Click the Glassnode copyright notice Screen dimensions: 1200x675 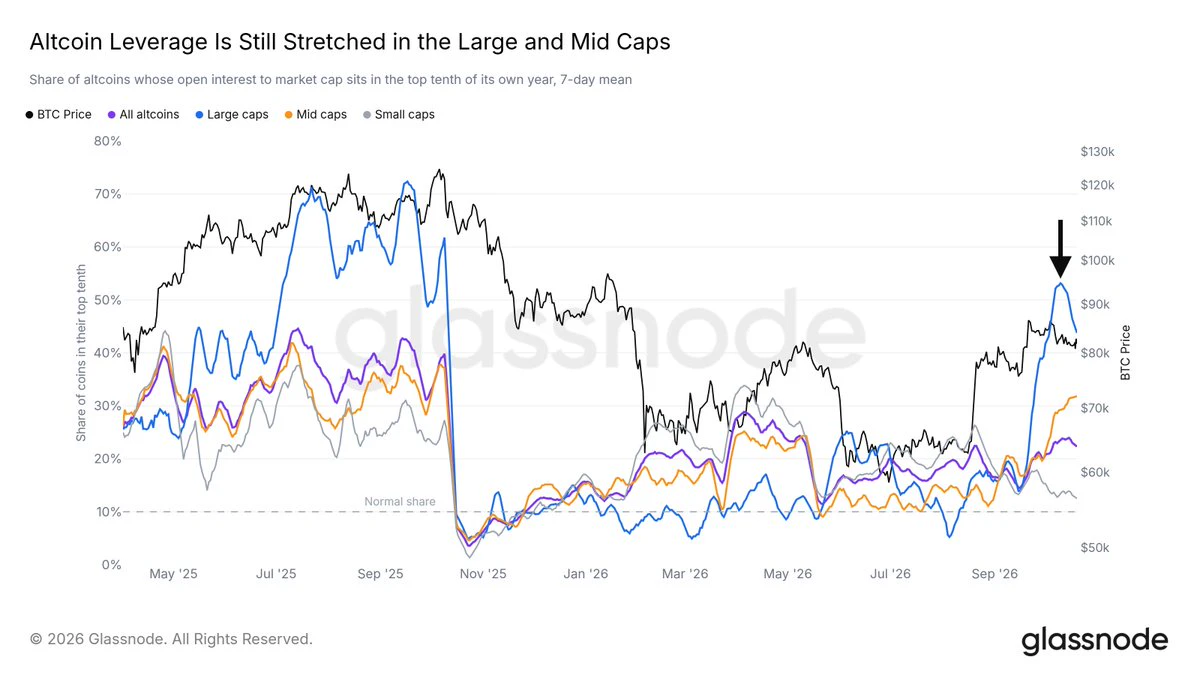(x=171, y=638)
